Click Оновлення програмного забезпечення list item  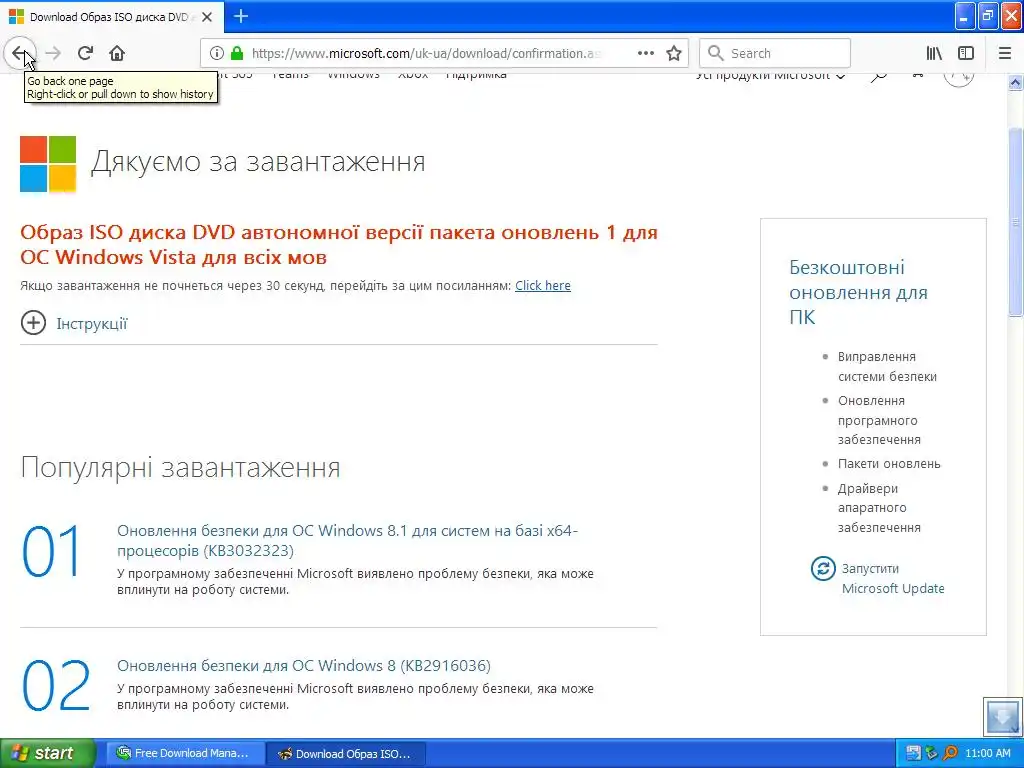tap(879, 420)
